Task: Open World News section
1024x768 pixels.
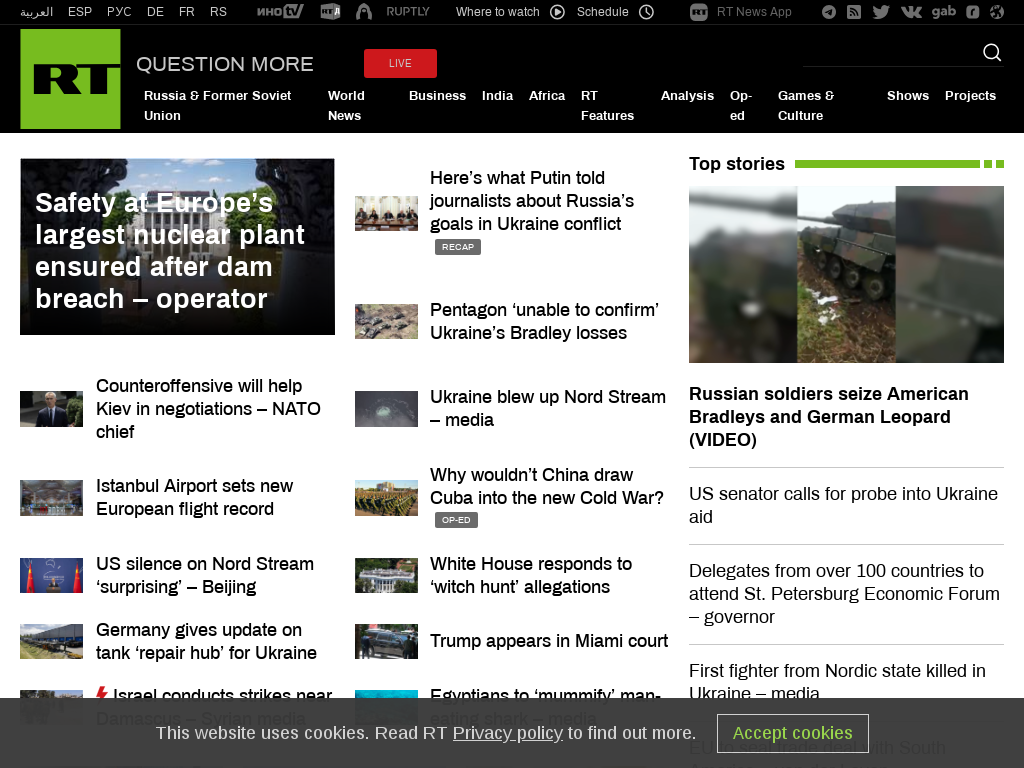Action: [346, 105]
